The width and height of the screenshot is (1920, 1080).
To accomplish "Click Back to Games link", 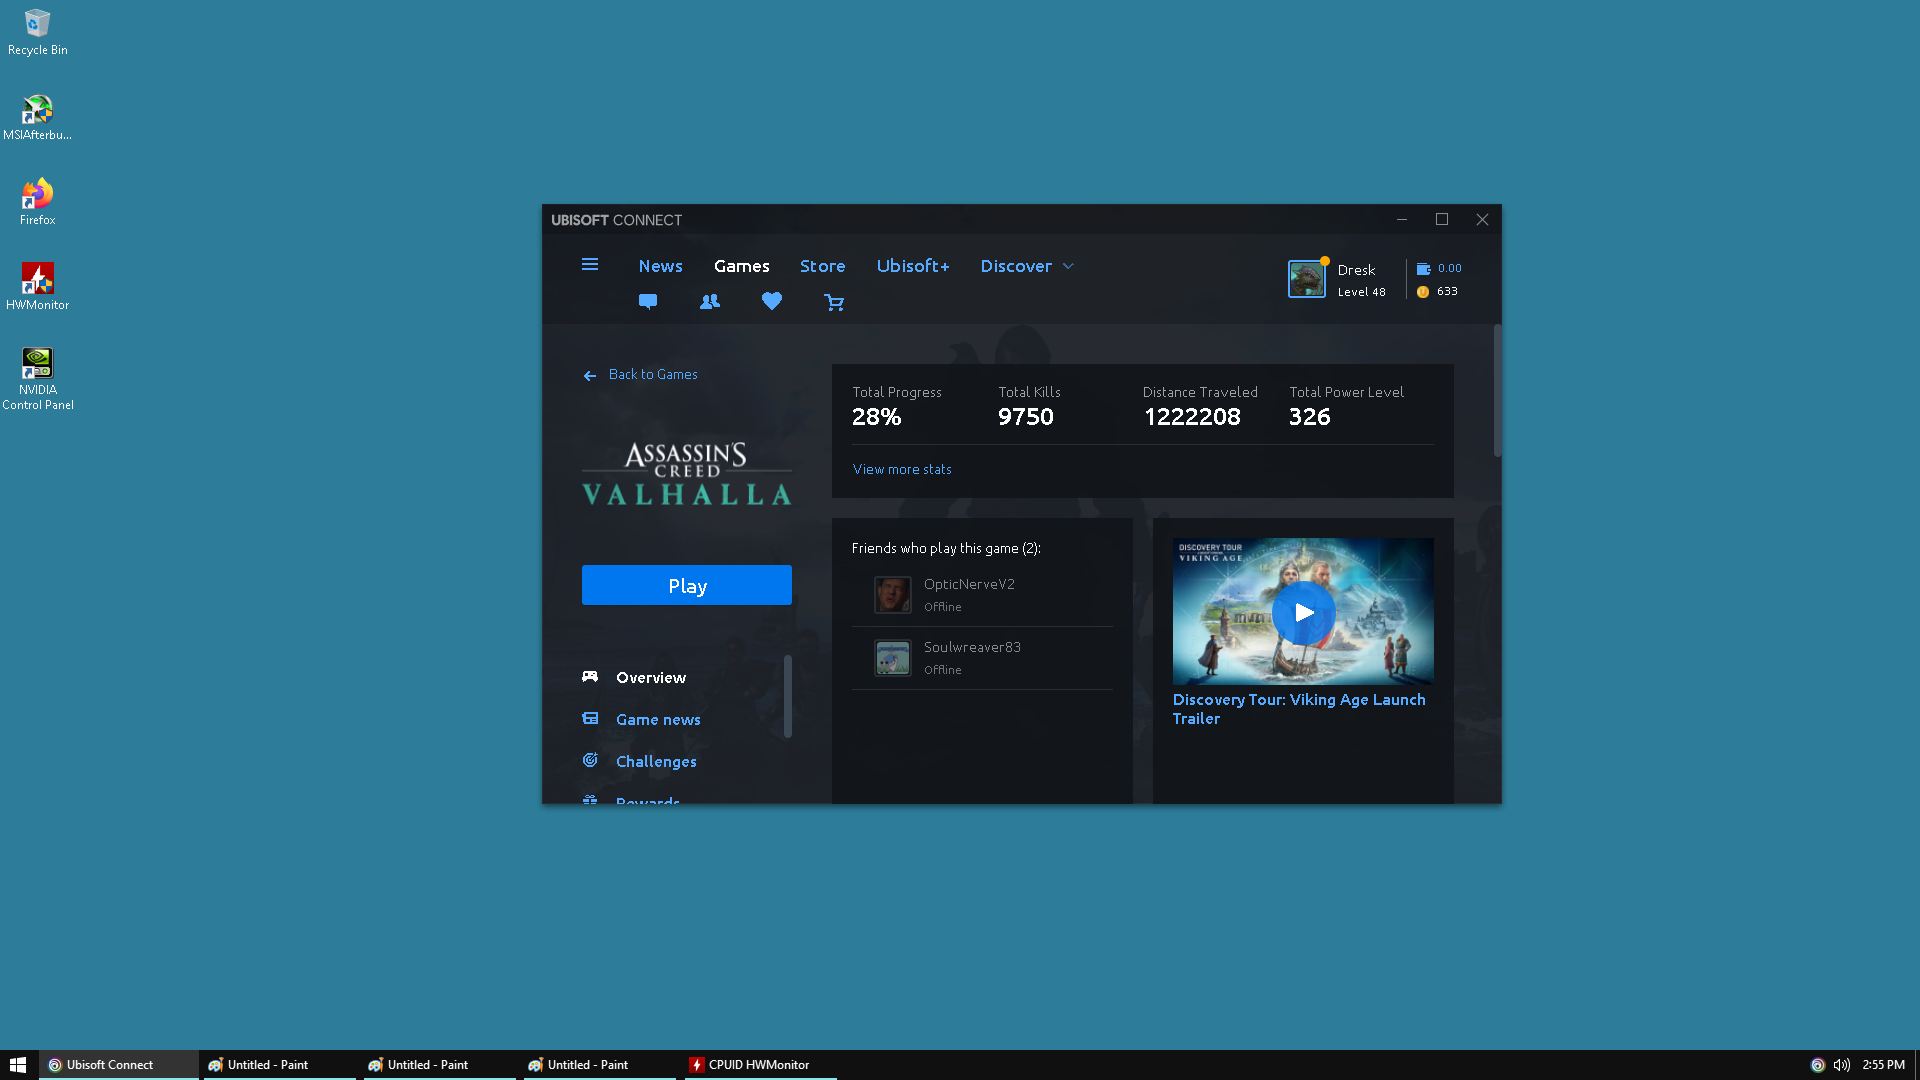I will point(653,375).
